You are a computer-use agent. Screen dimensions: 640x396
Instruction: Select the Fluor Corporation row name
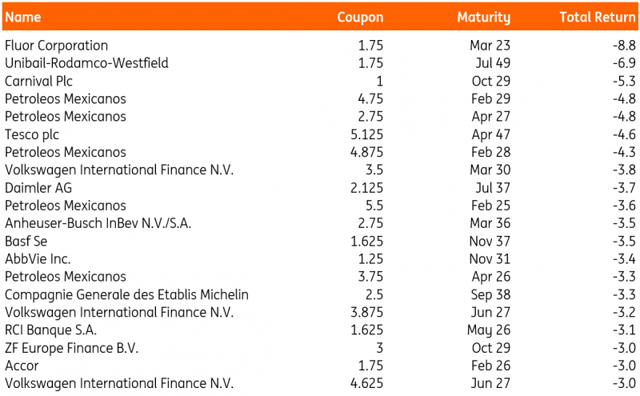56,45
